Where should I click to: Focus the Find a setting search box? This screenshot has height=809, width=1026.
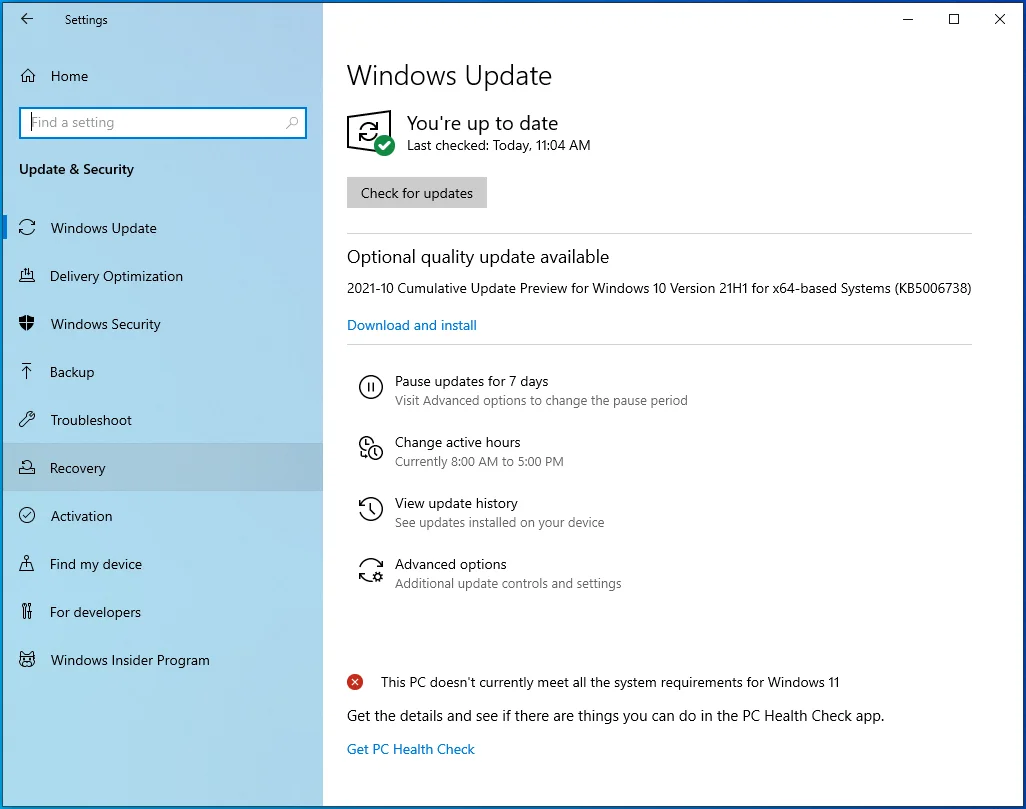point(163,122)
